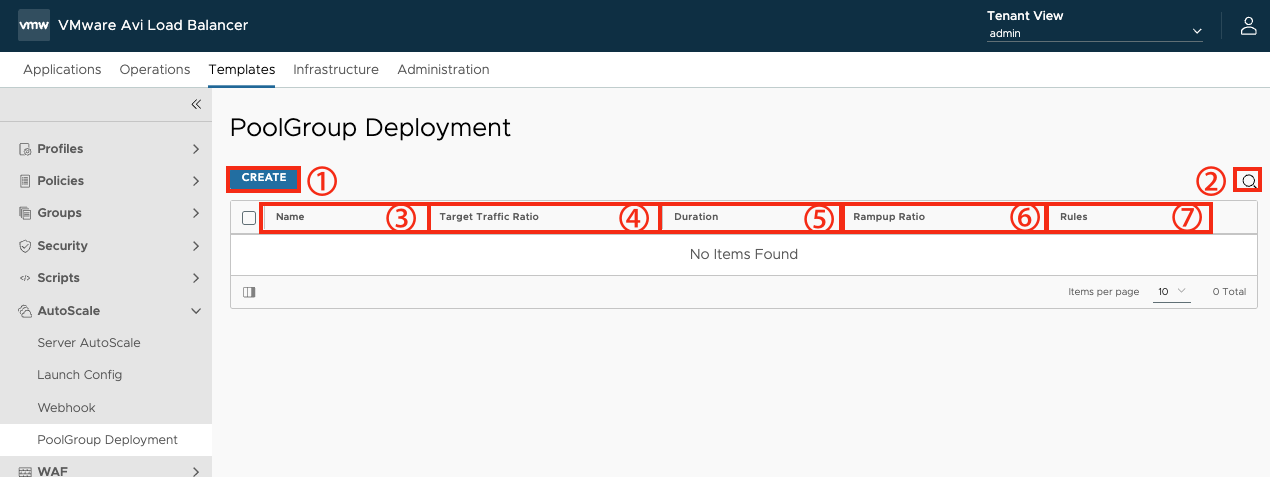Click the Security shield icon
1270x477 pixels.
point(26,246)
